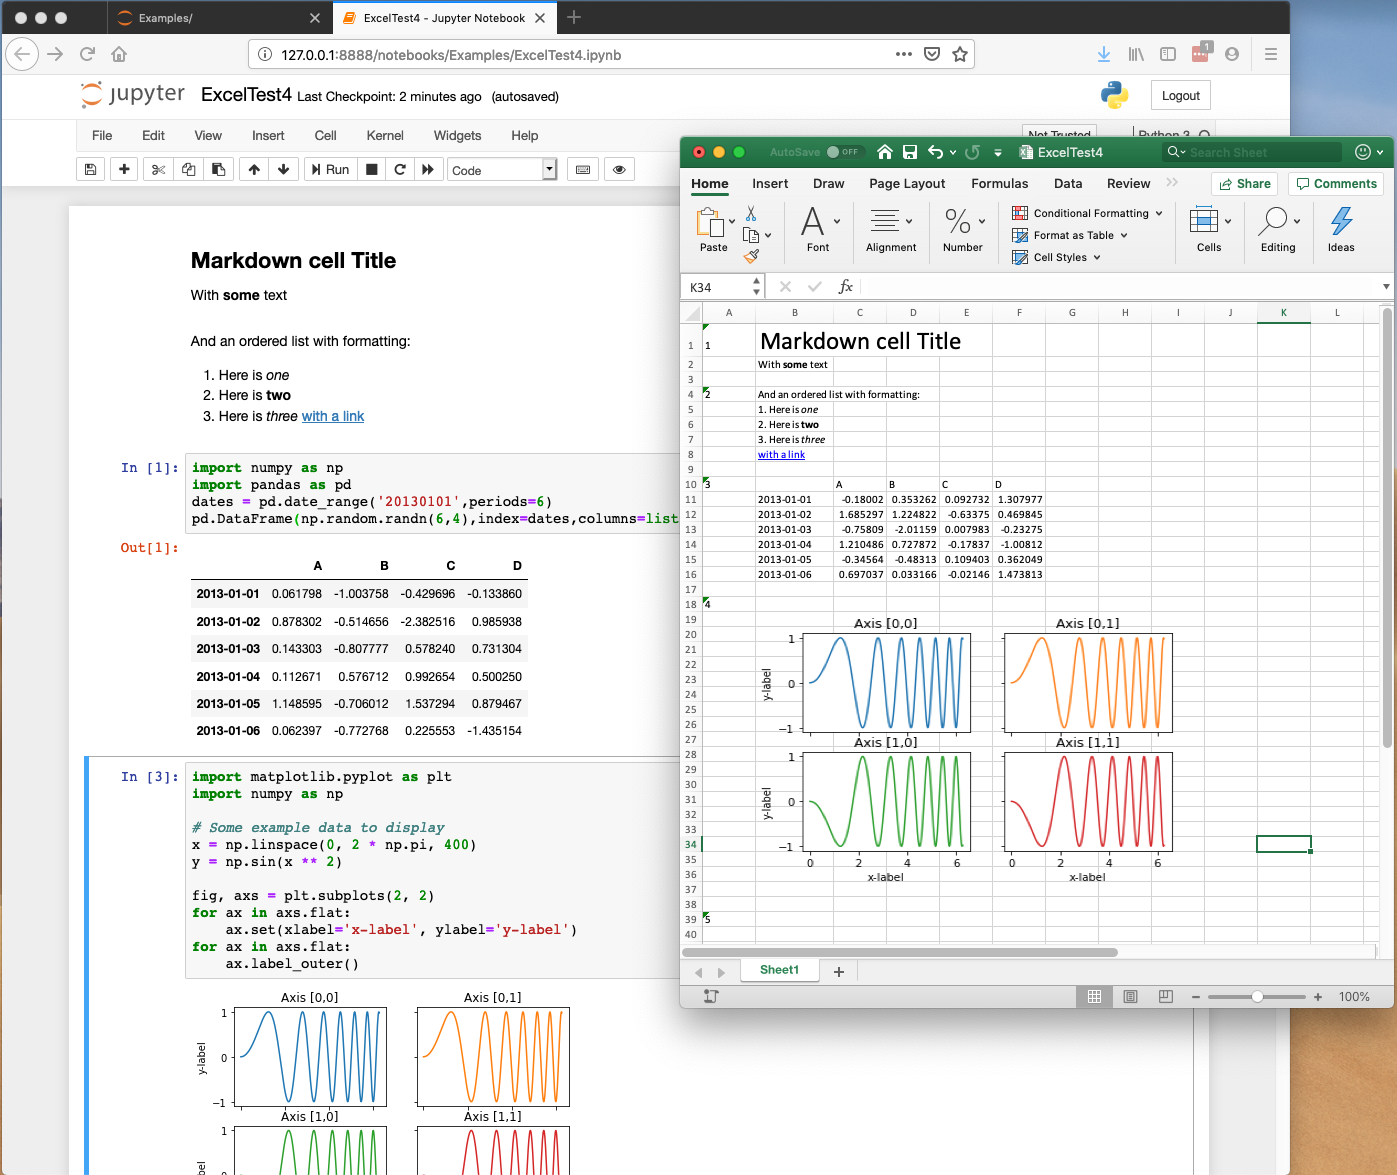Cut using the Excel ribbon scissors icon
Viewport: 1397px width, 1175px height.
click(x=751, y=213)
